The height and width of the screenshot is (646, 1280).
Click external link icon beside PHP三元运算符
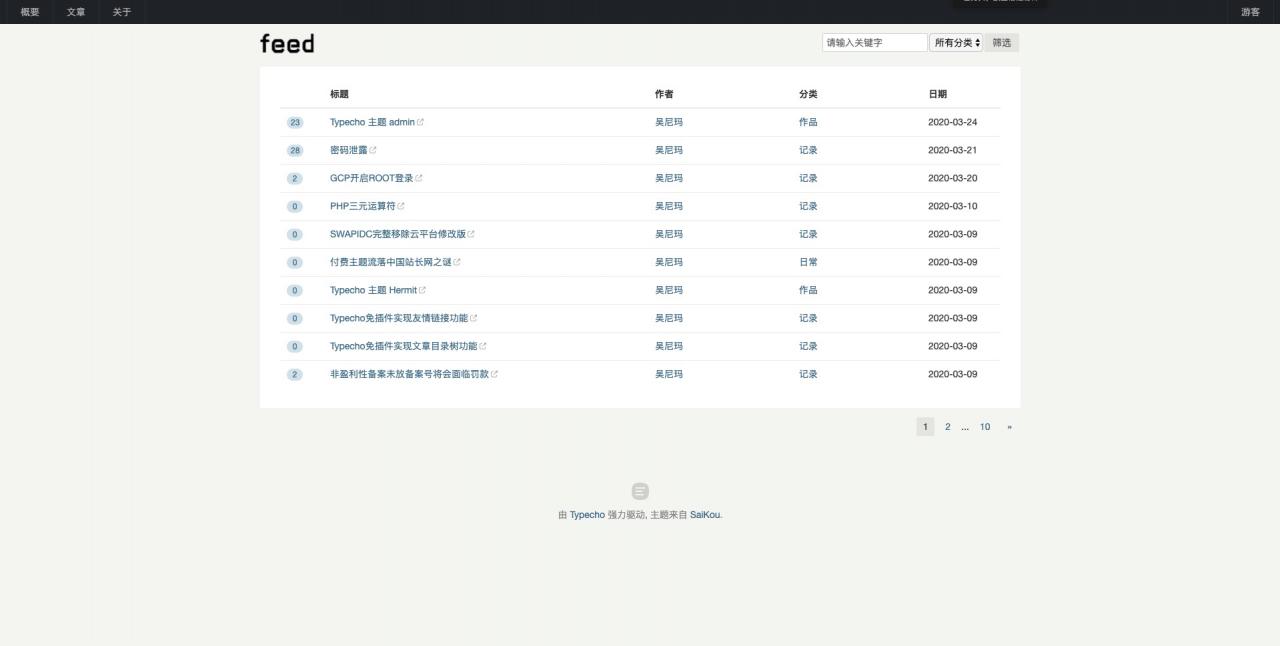(401, 206)
